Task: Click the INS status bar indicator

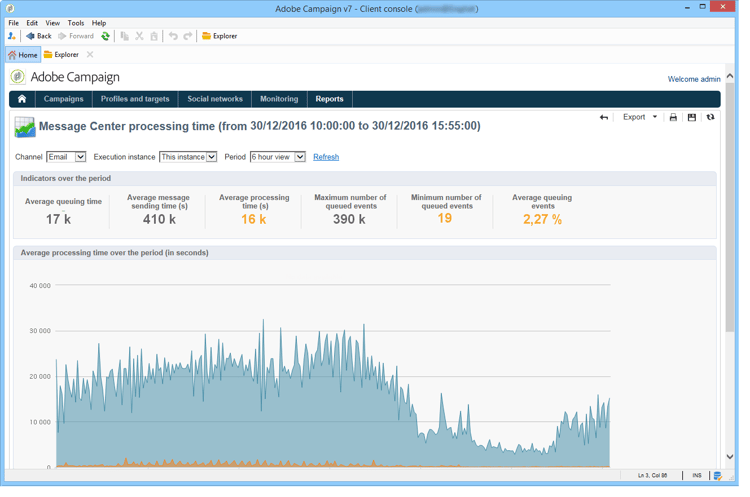Action: [697, 476]
